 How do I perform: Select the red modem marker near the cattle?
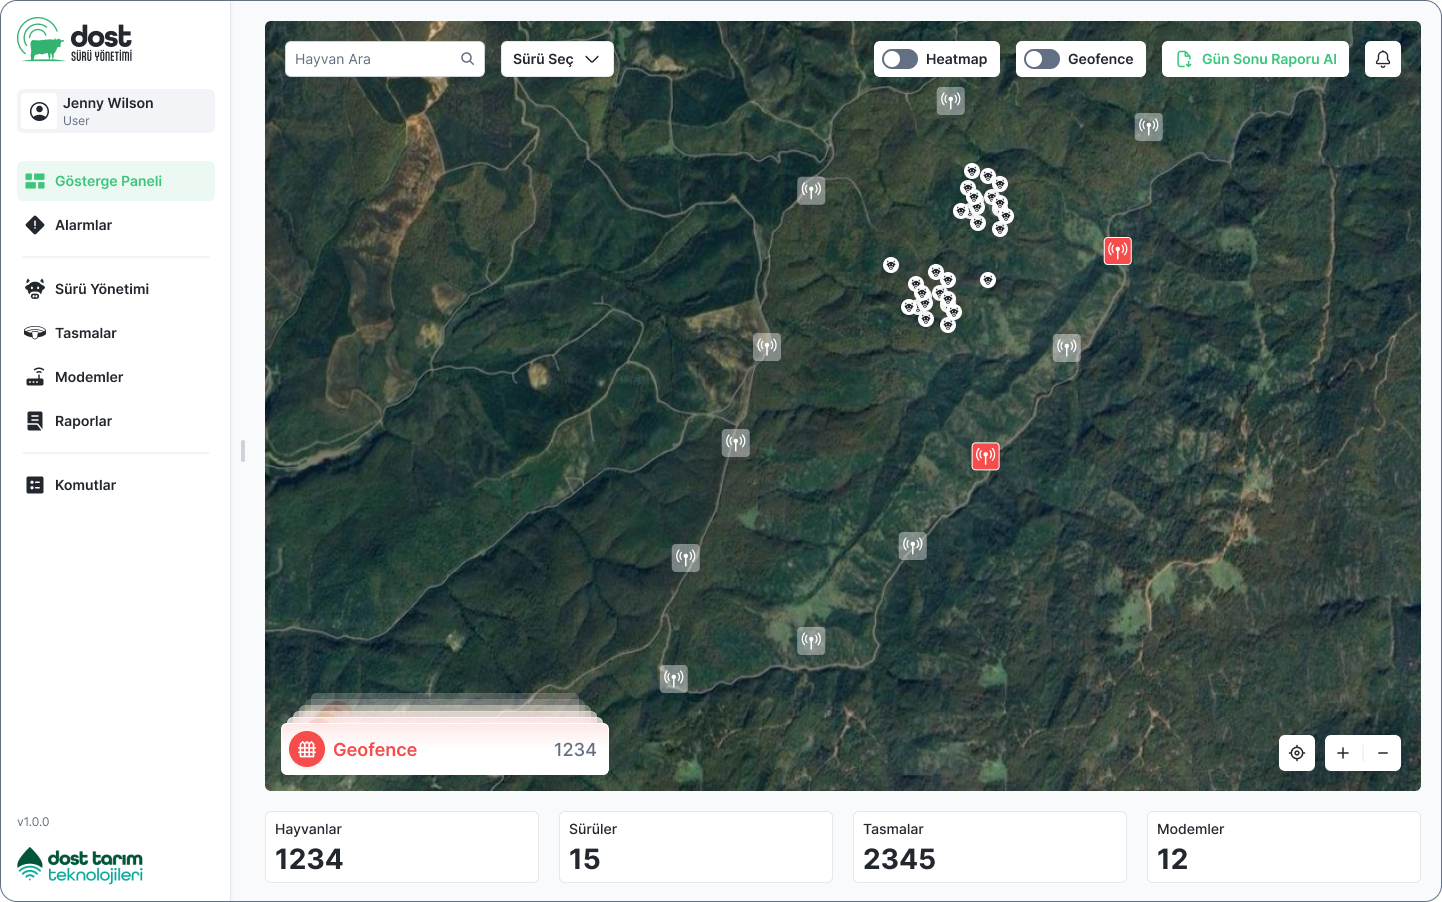click(x=1118, y=250)
